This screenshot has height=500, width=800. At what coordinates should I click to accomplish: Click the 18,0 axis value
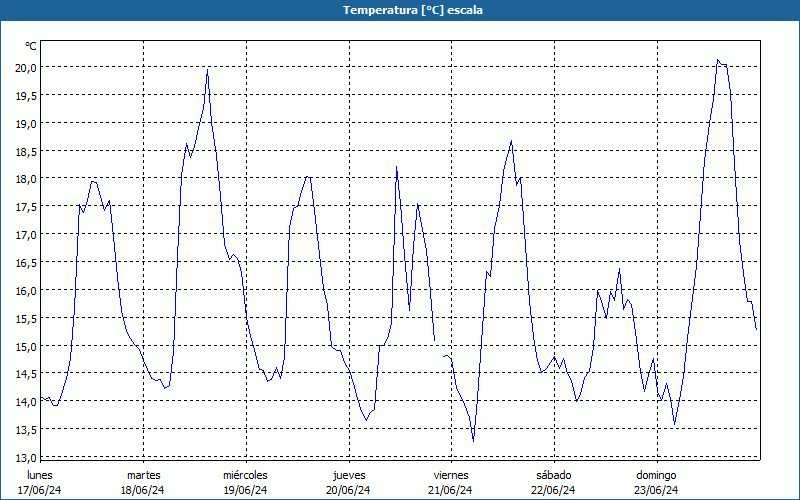click(26, 179)
